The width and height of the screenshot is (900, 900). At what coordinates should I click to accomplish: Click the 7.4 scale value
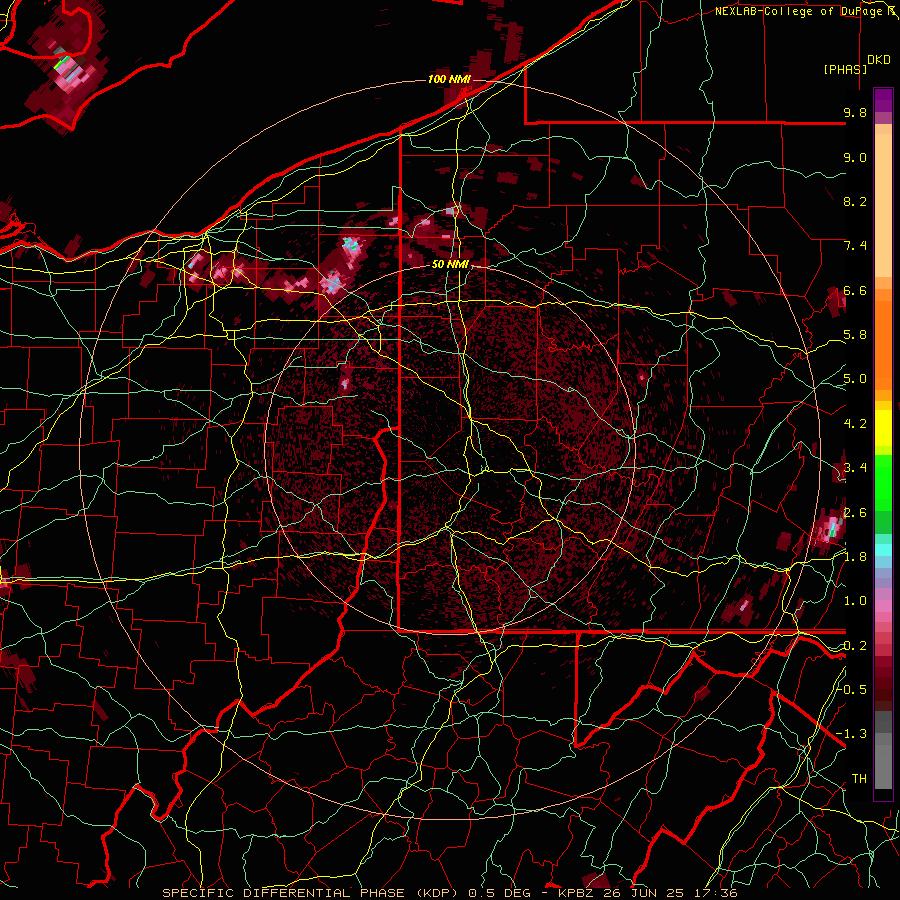coord(855,246)
